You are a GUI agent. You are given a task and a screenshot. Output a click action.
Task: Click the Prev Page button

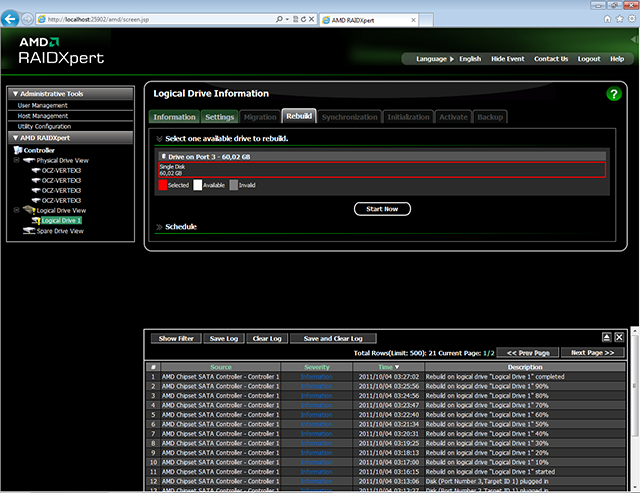528,353
